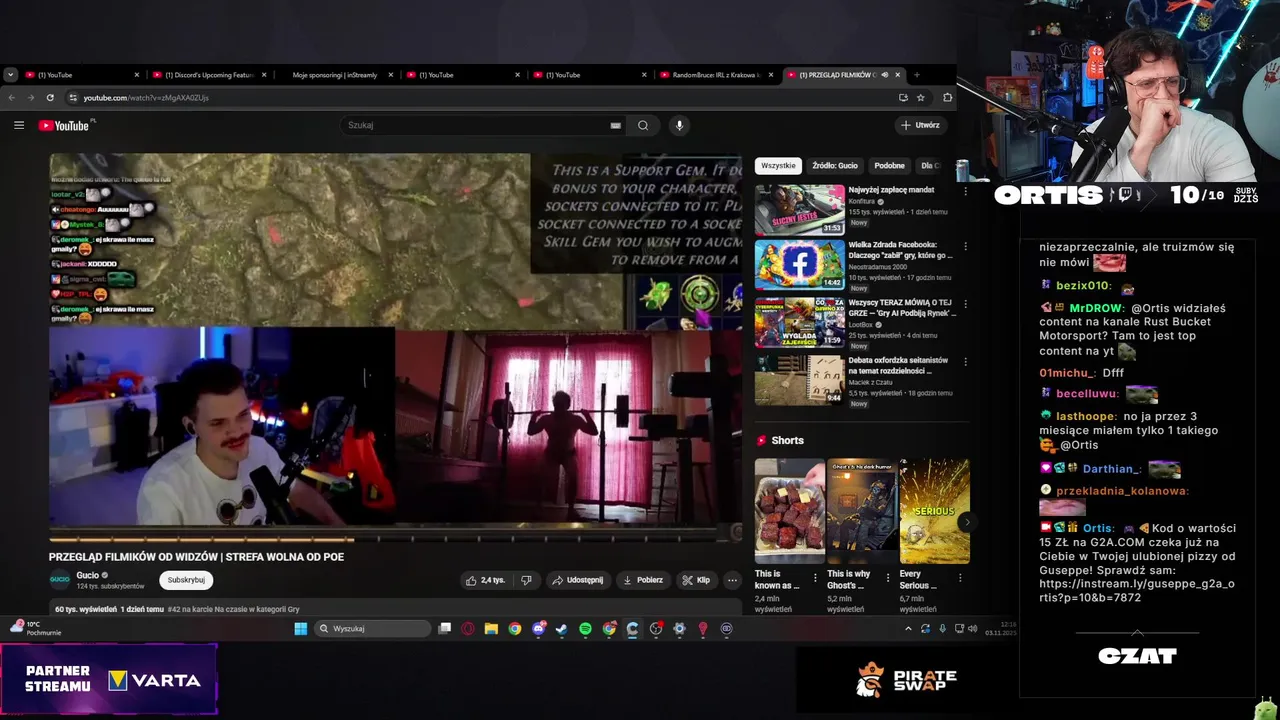Subscribe with the Subskrybuj button
The width and height of the screenshot is (1280, 720).
click(186, 580)
